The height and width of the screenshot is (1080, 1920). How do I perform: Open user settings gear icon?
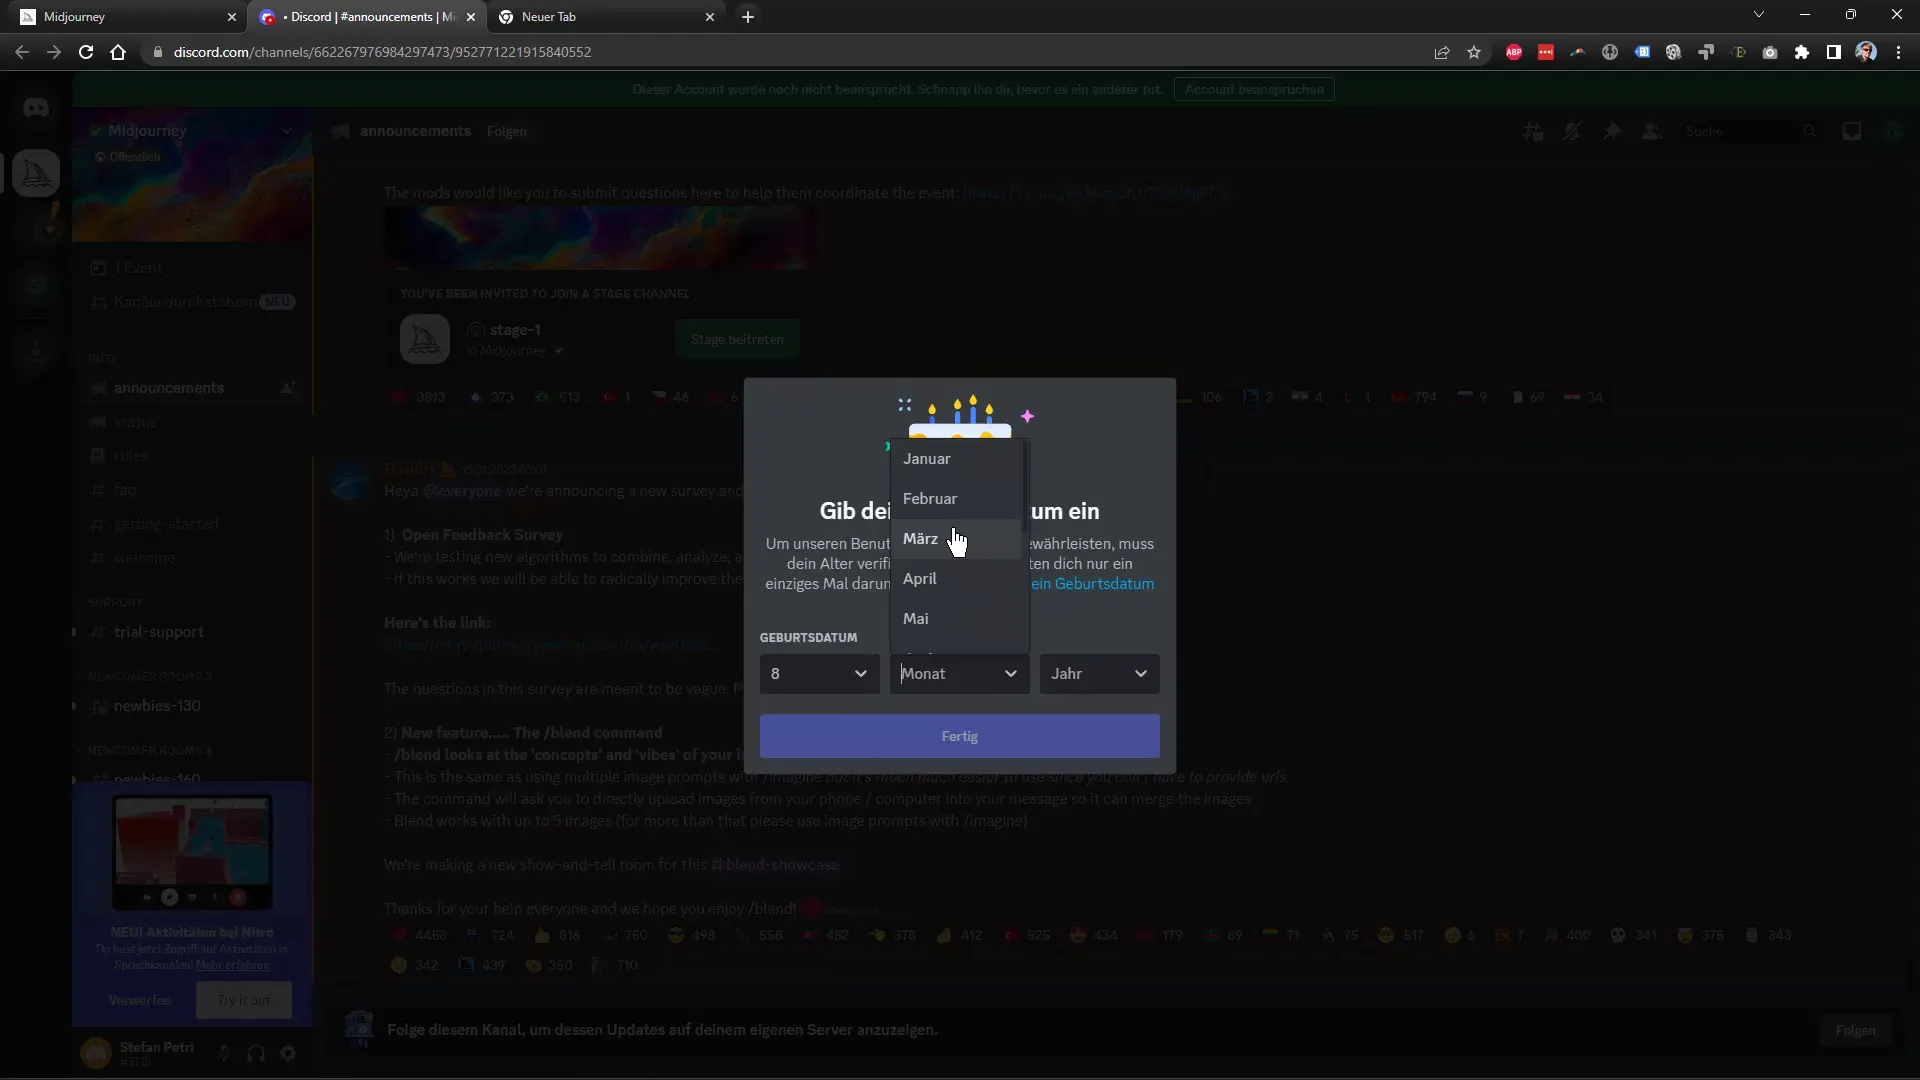tap(288, 1053)
